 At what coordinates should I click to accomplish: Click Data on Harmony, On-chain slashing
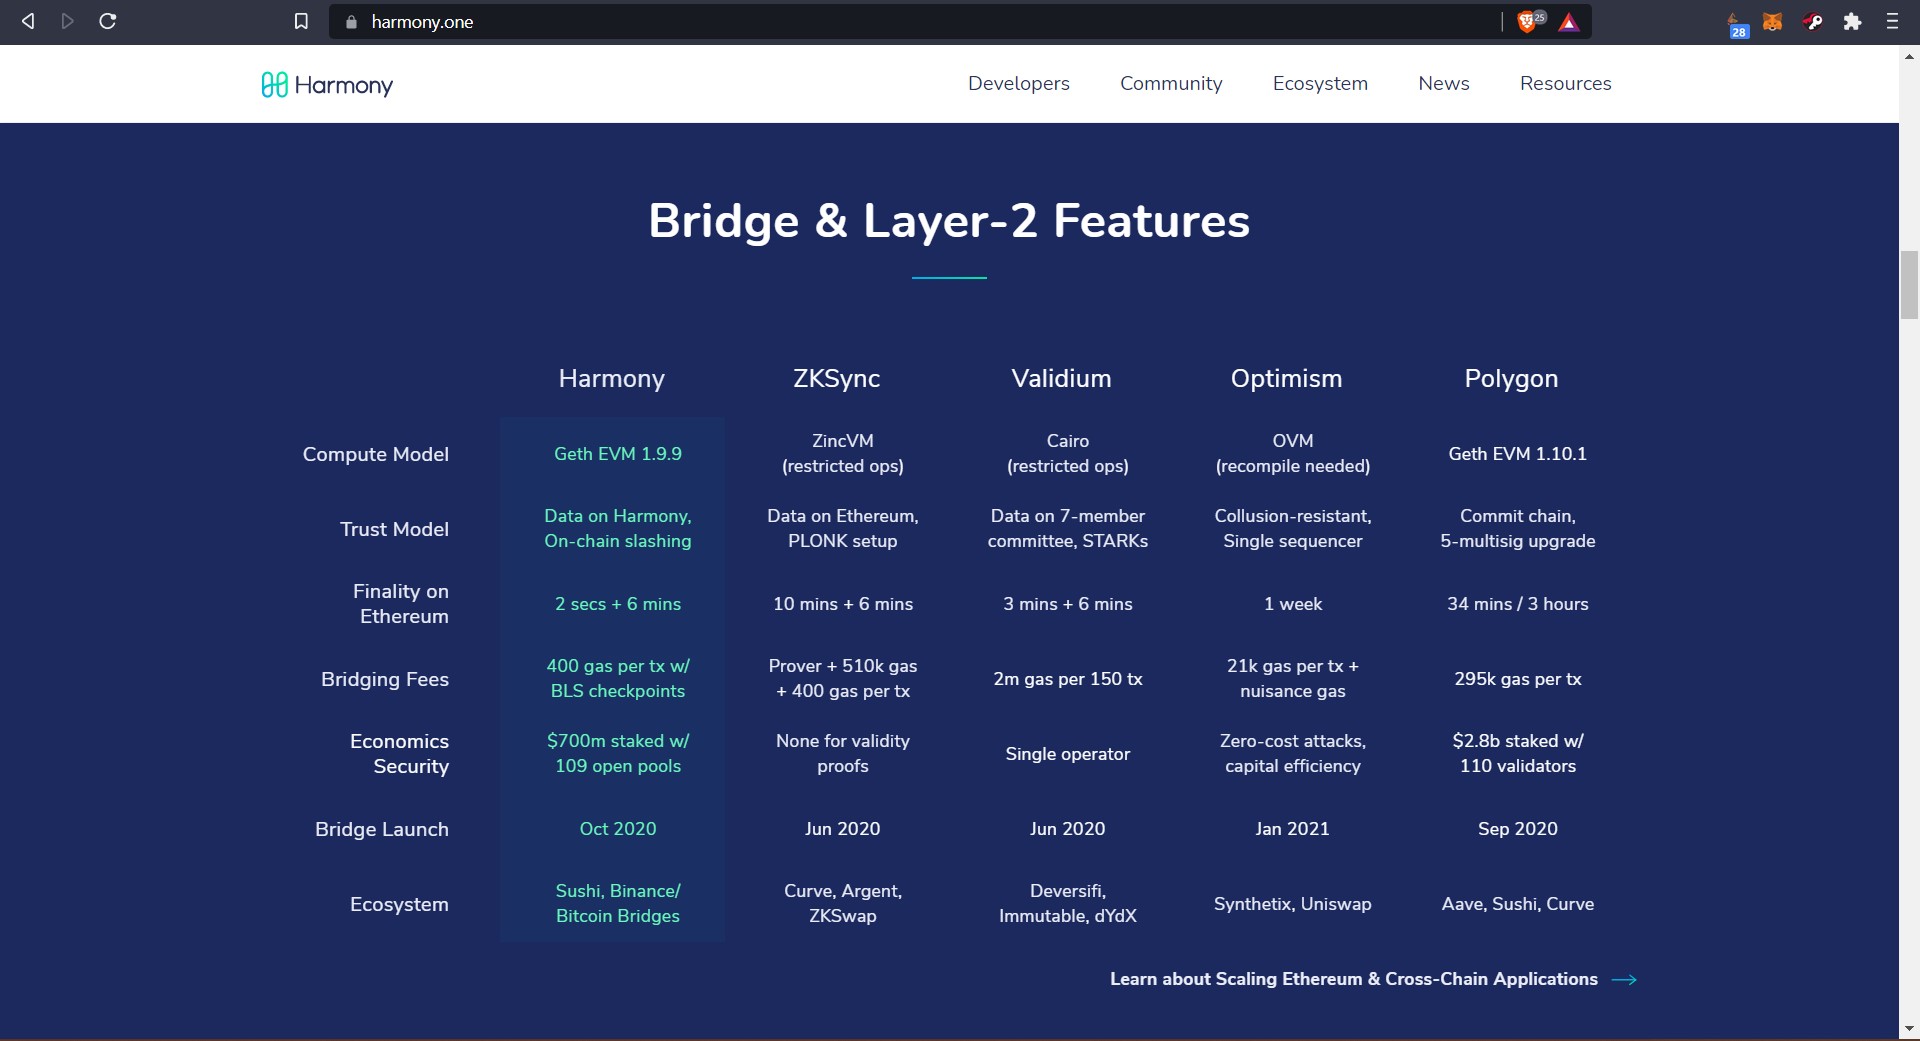(618, 528)
